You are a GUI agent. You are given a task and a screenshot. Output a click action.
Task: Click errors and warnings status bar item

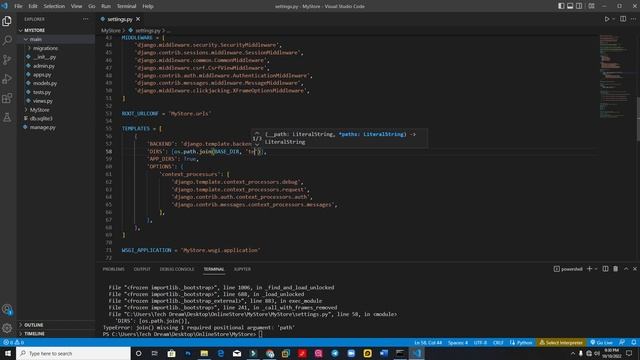(13, 342)
